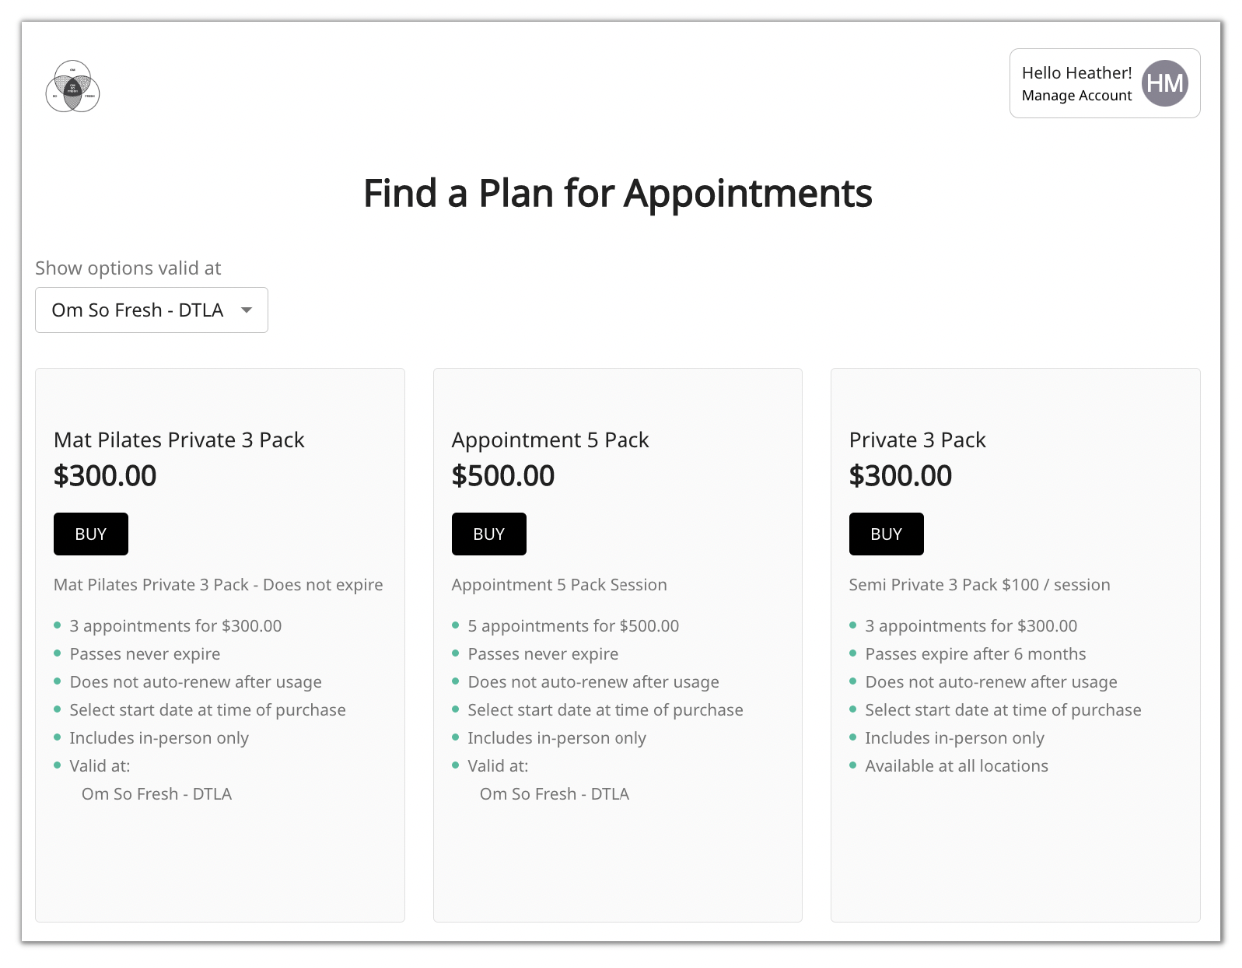Click Mat Pilates Does not expire description

point(218,585)
